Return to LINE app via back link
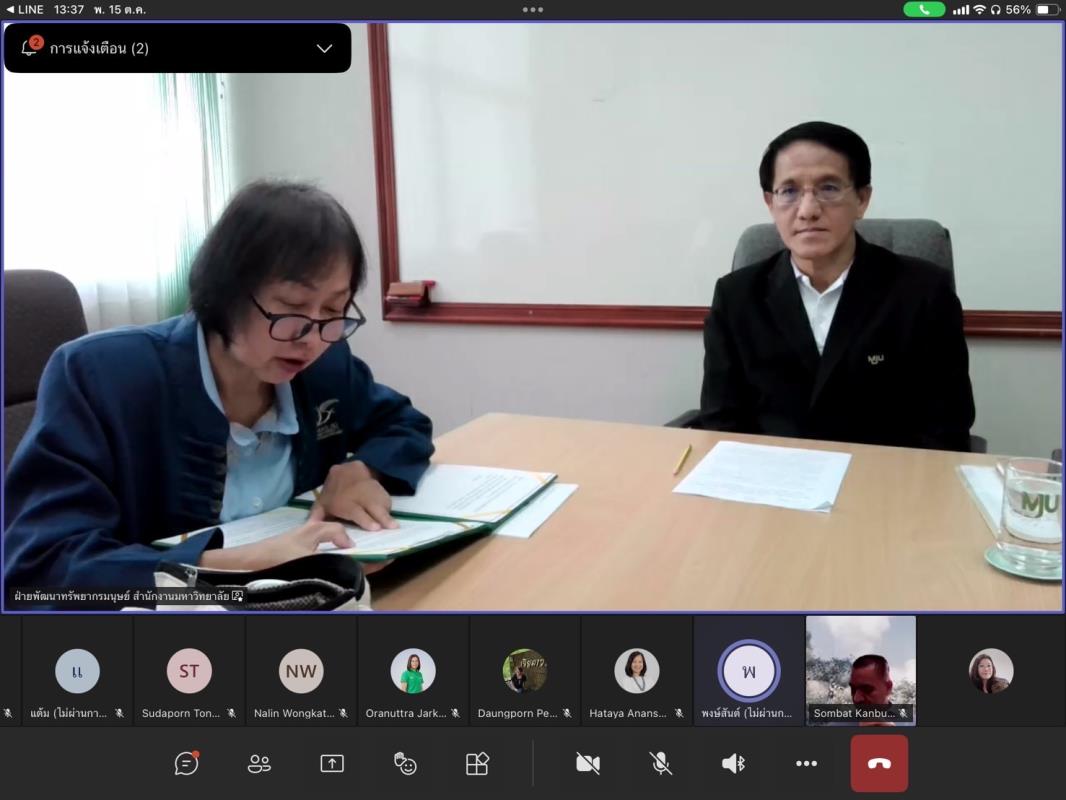The height and width of the screenshot is (800, 1066). pyautogui.click(x=25, y=9)
